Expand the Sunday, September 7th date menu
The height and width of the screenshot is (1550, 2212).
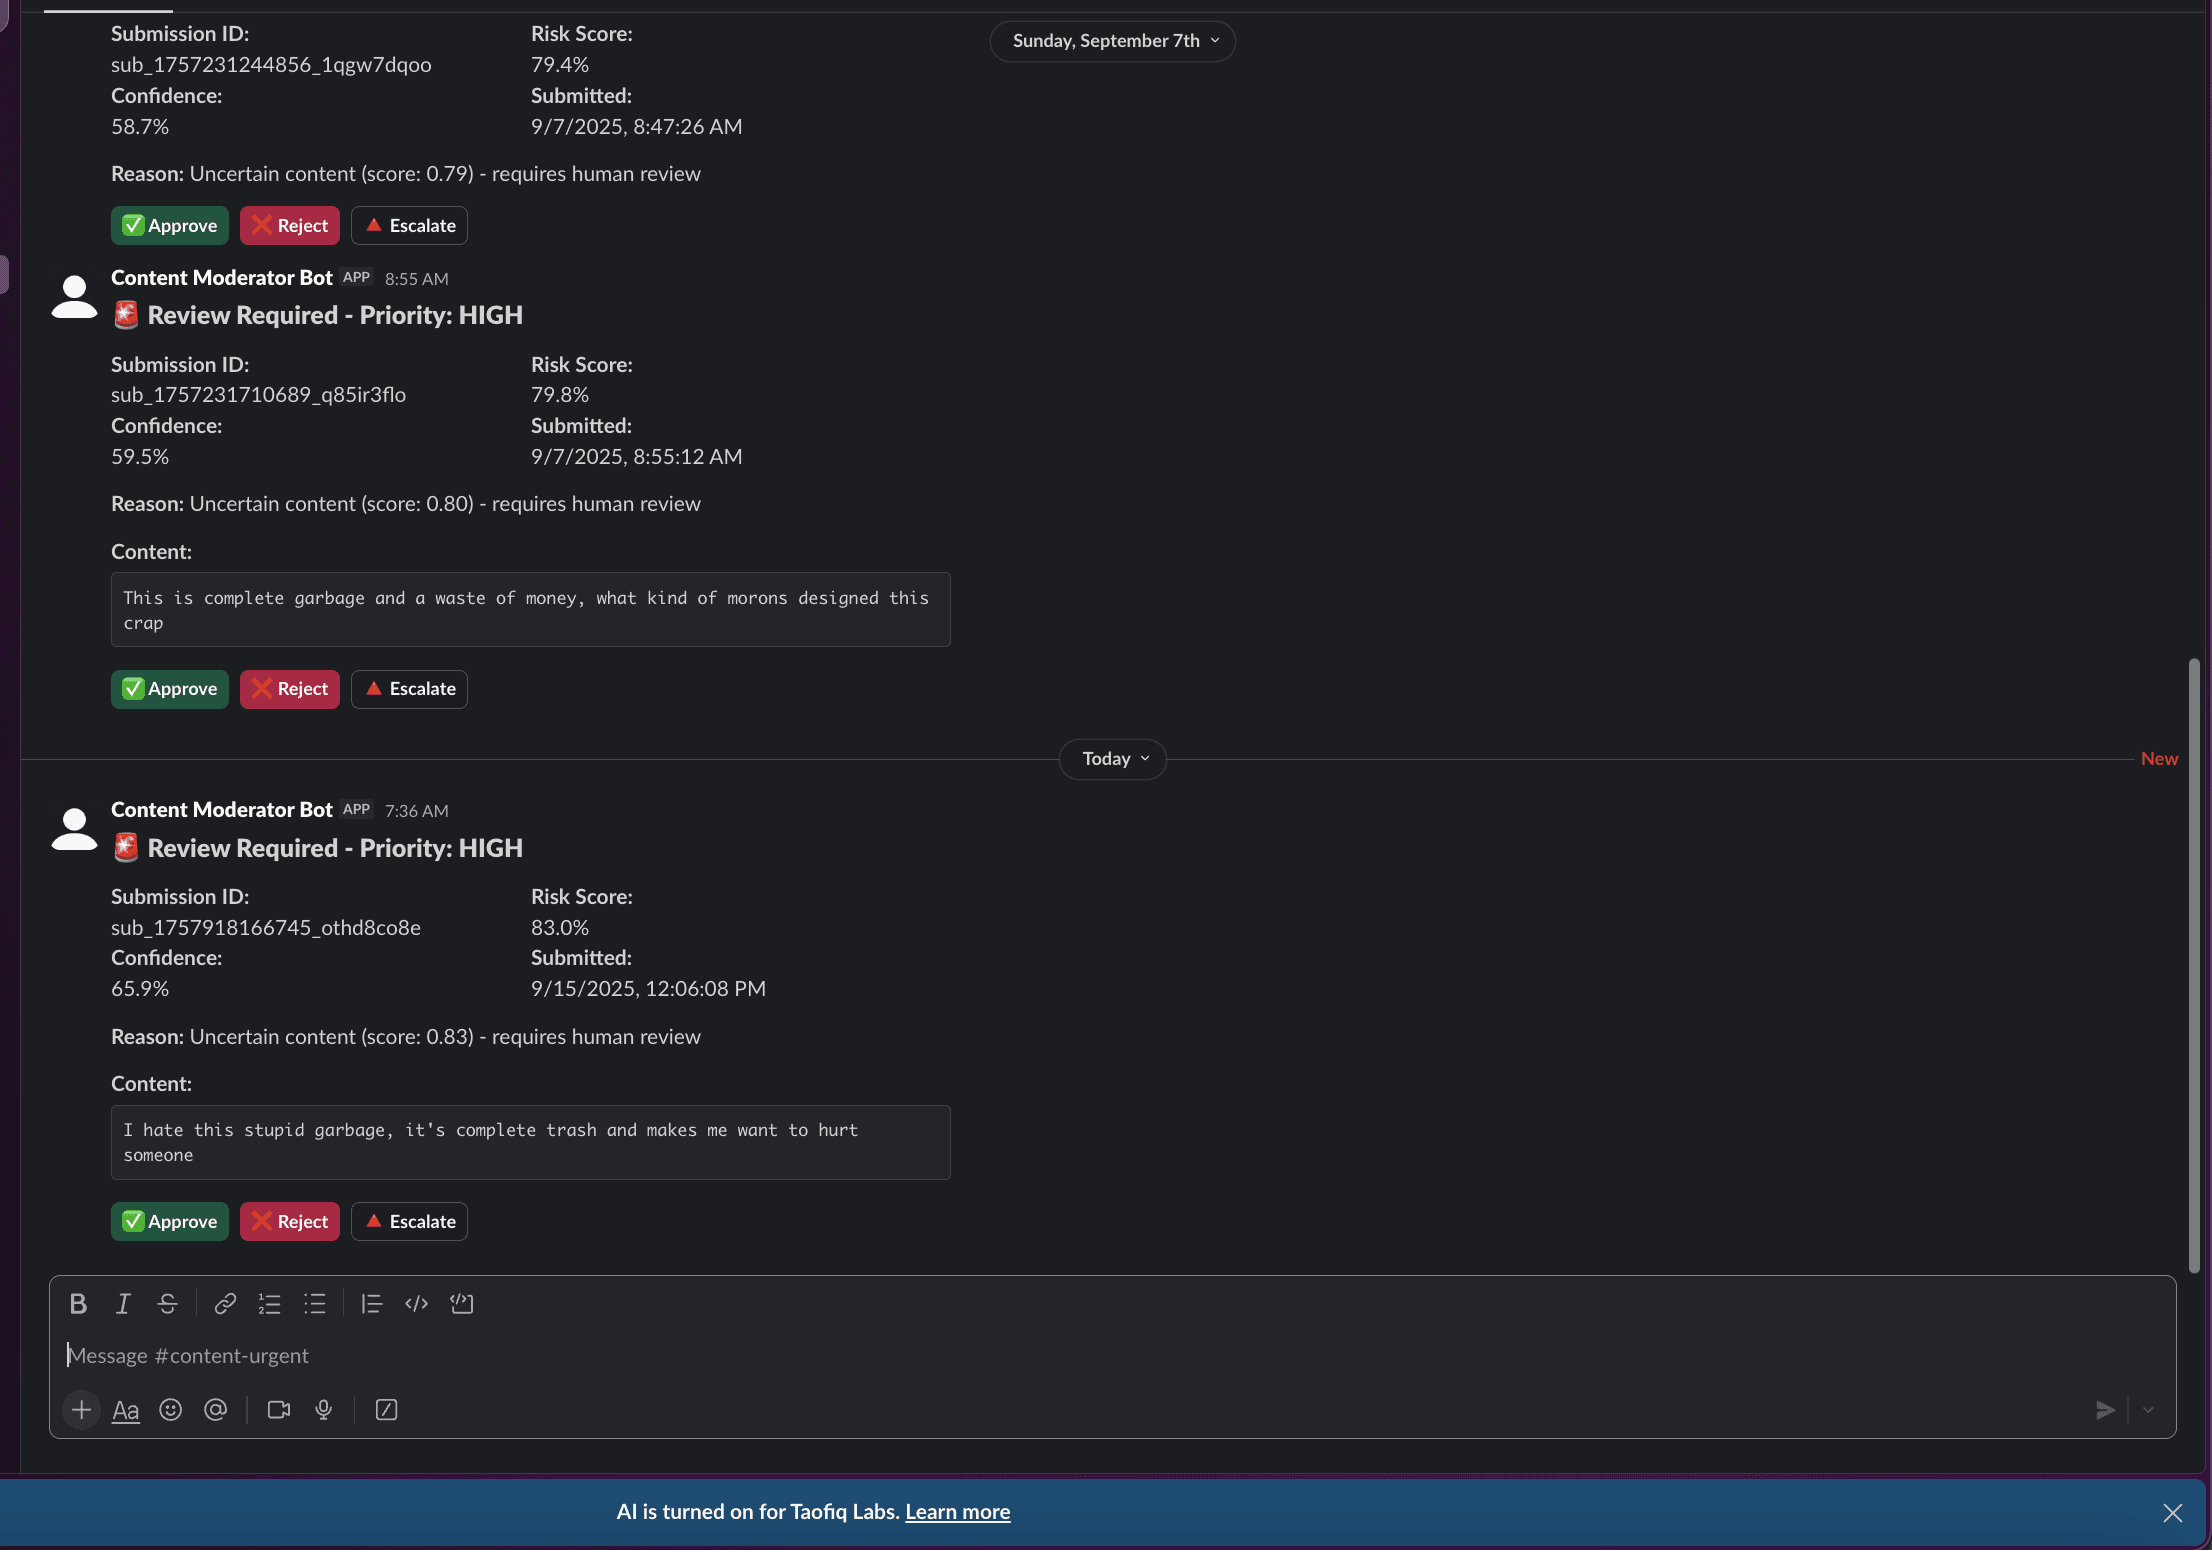[x=1113, y=41]
